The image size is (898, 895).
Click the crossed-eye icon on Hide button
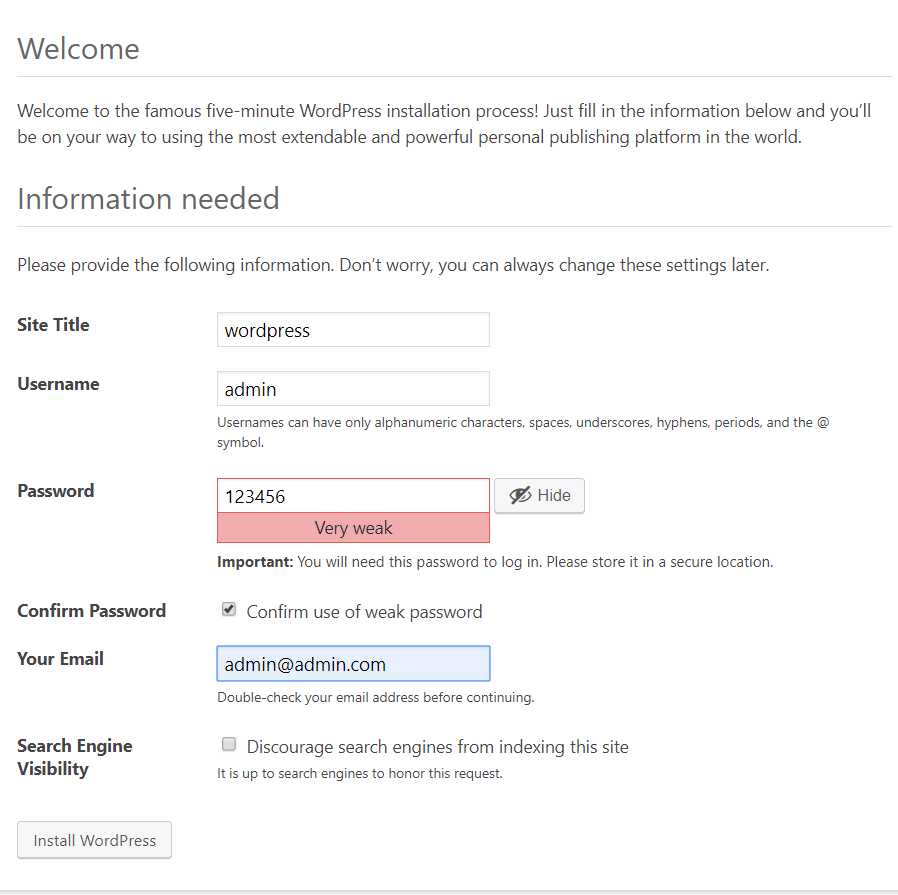[520, 495]
